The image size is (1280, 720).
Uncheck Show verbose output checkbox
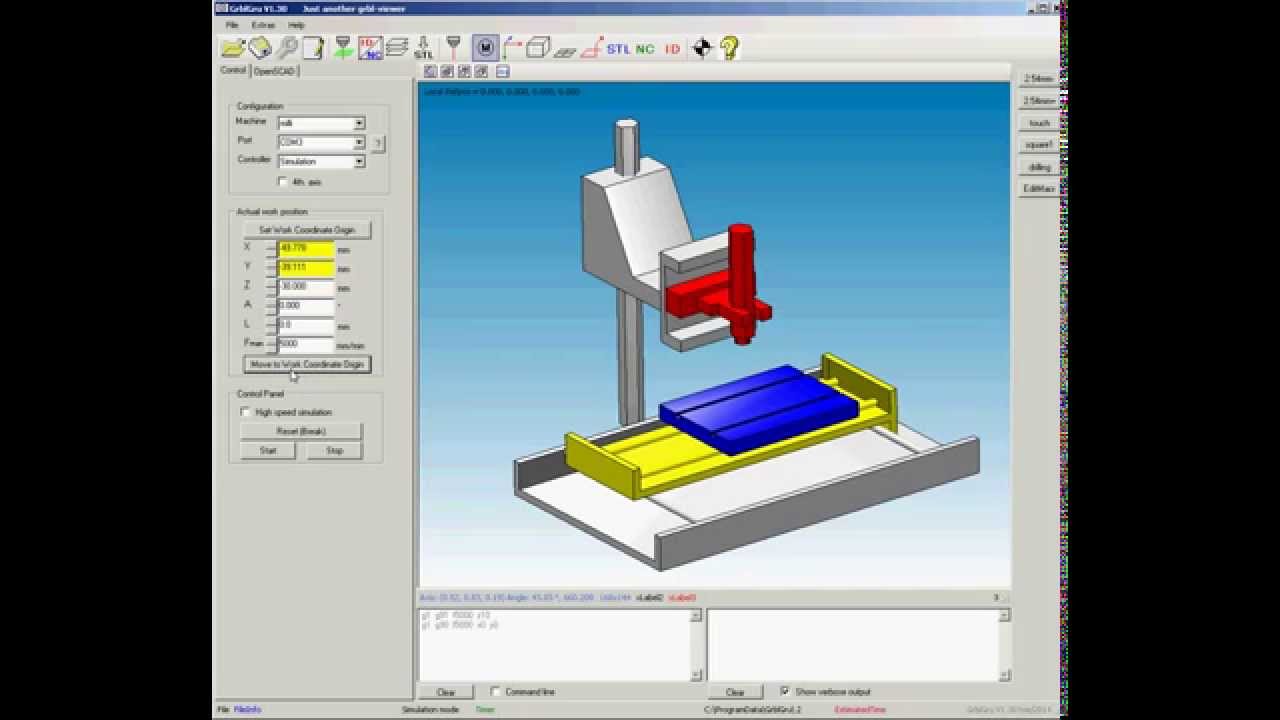(785, 691)
